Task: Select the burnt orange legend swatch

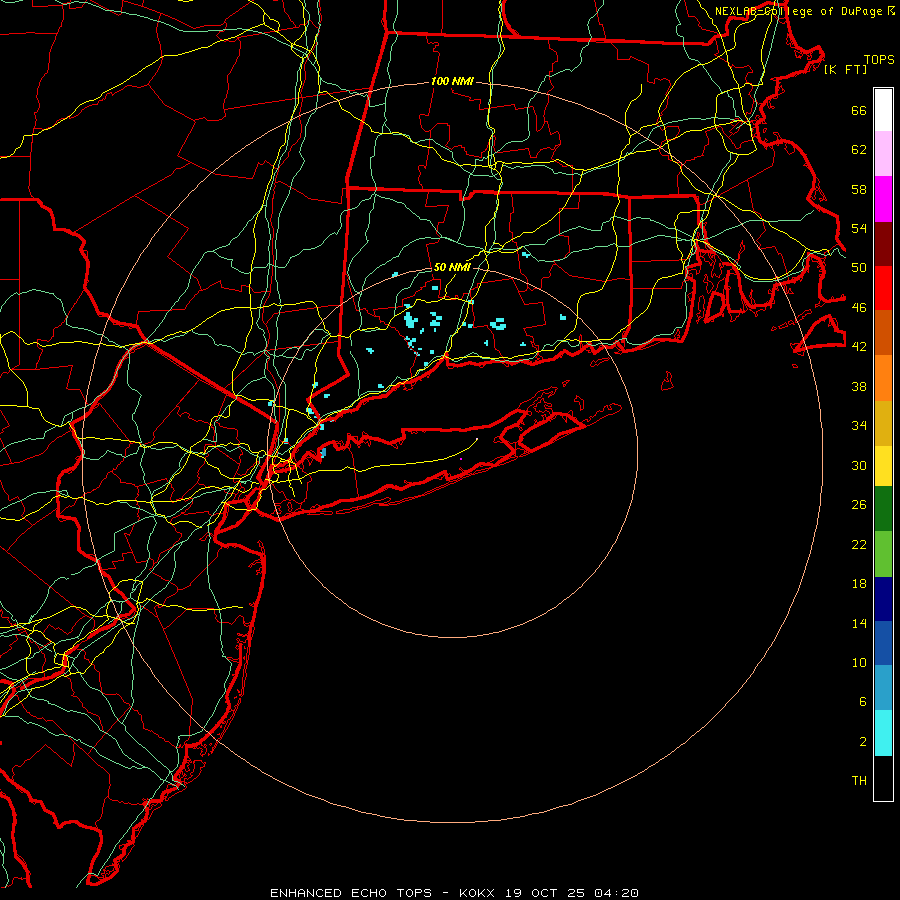Action: point(883,333)
